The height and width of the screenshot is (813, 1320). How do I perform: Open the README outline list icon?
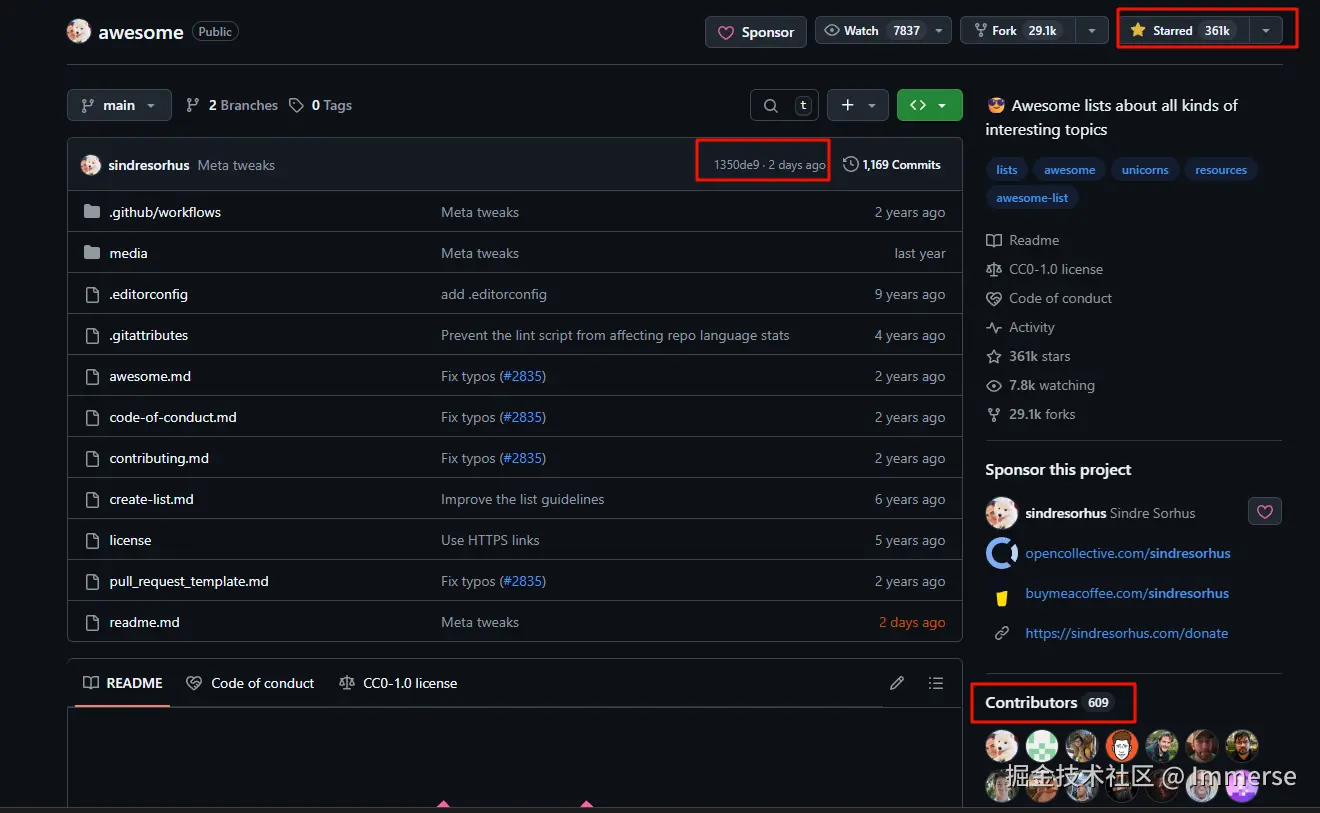(x=936, y=683)
